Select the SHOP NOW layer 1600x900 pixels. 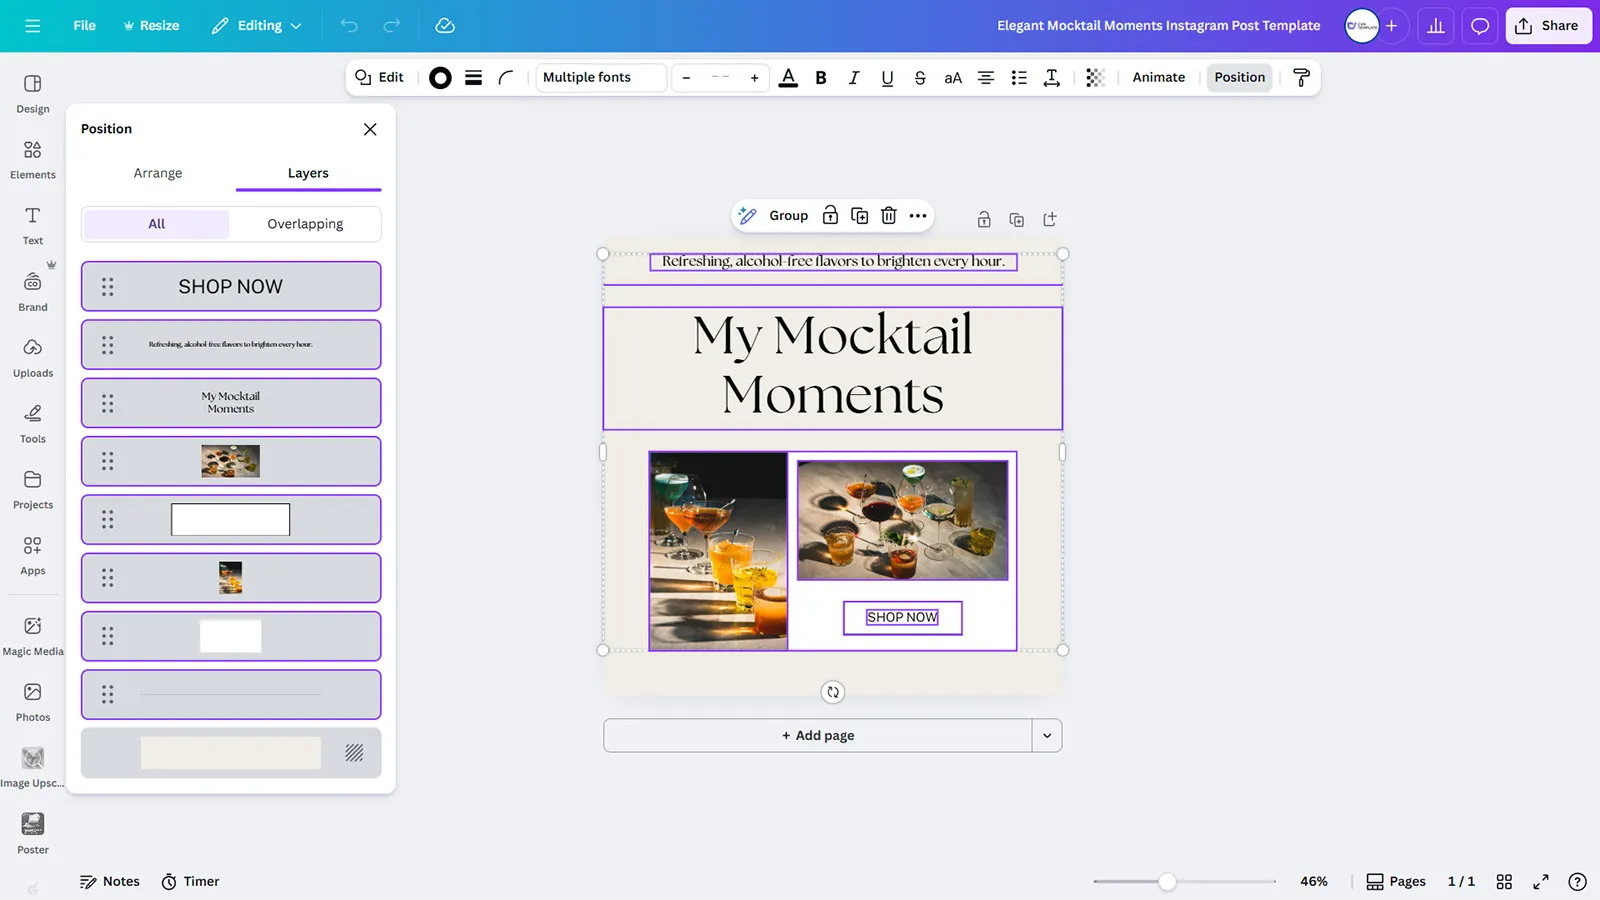tap(231, 287)
